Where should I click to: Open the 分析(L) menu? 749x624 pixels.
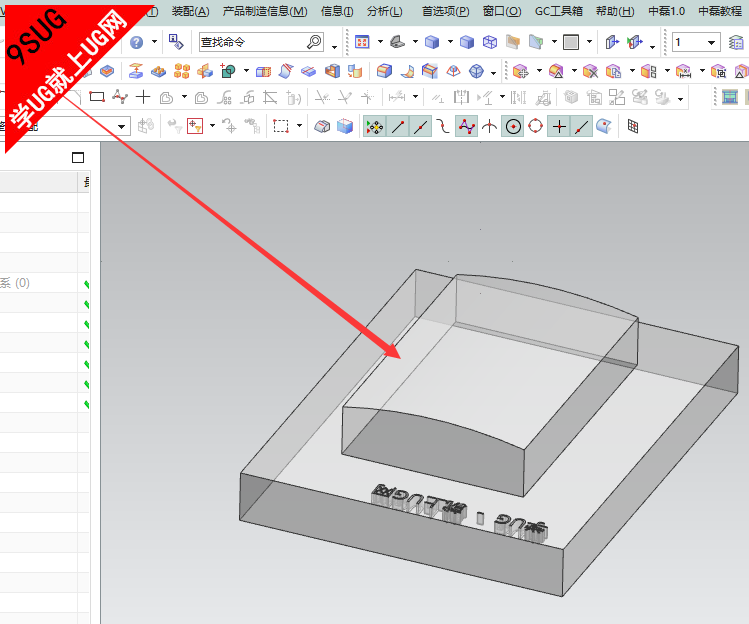(385, 11)
